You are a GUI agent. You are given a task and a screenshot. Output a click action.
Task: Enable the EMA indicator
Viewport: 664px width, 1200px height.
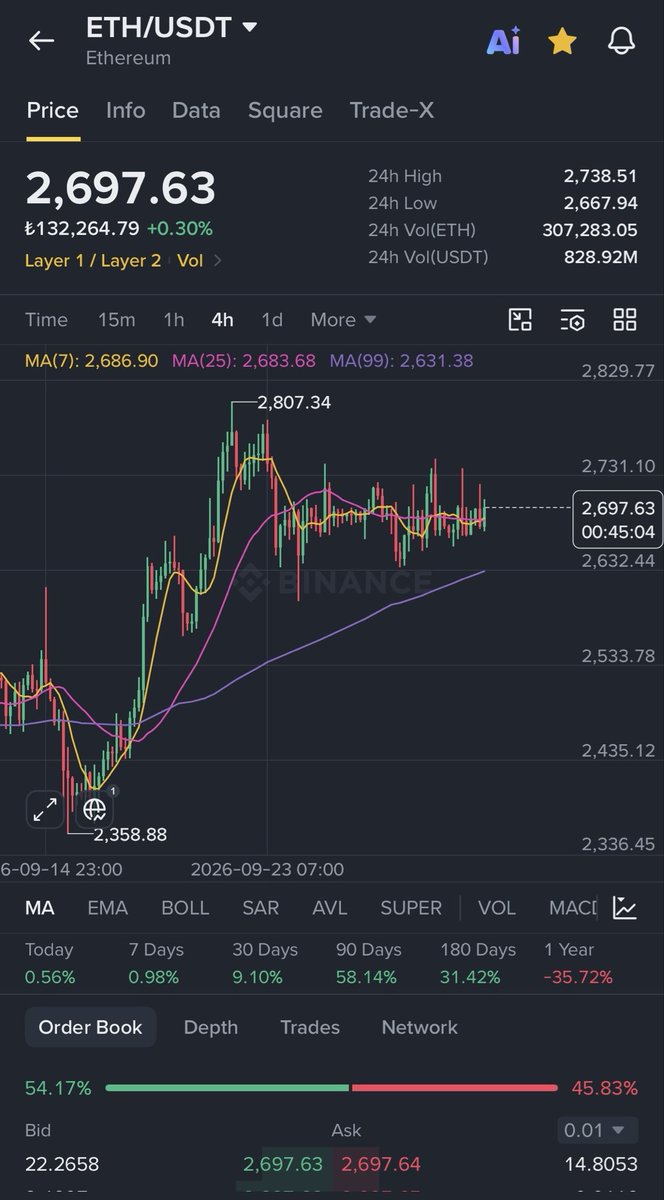tap(108, 908)
